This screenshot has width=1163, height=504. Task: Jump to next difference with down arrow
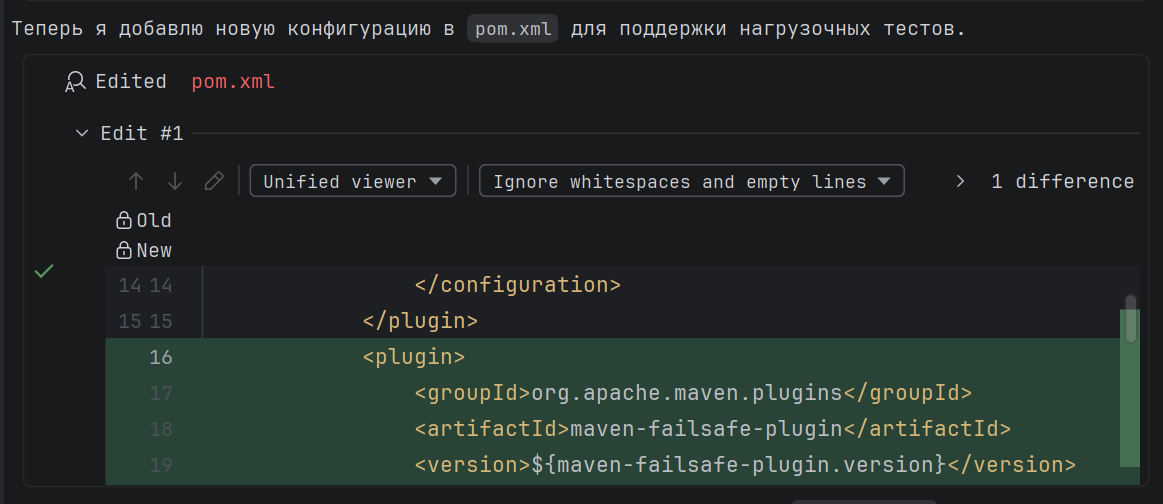point(175,181)
